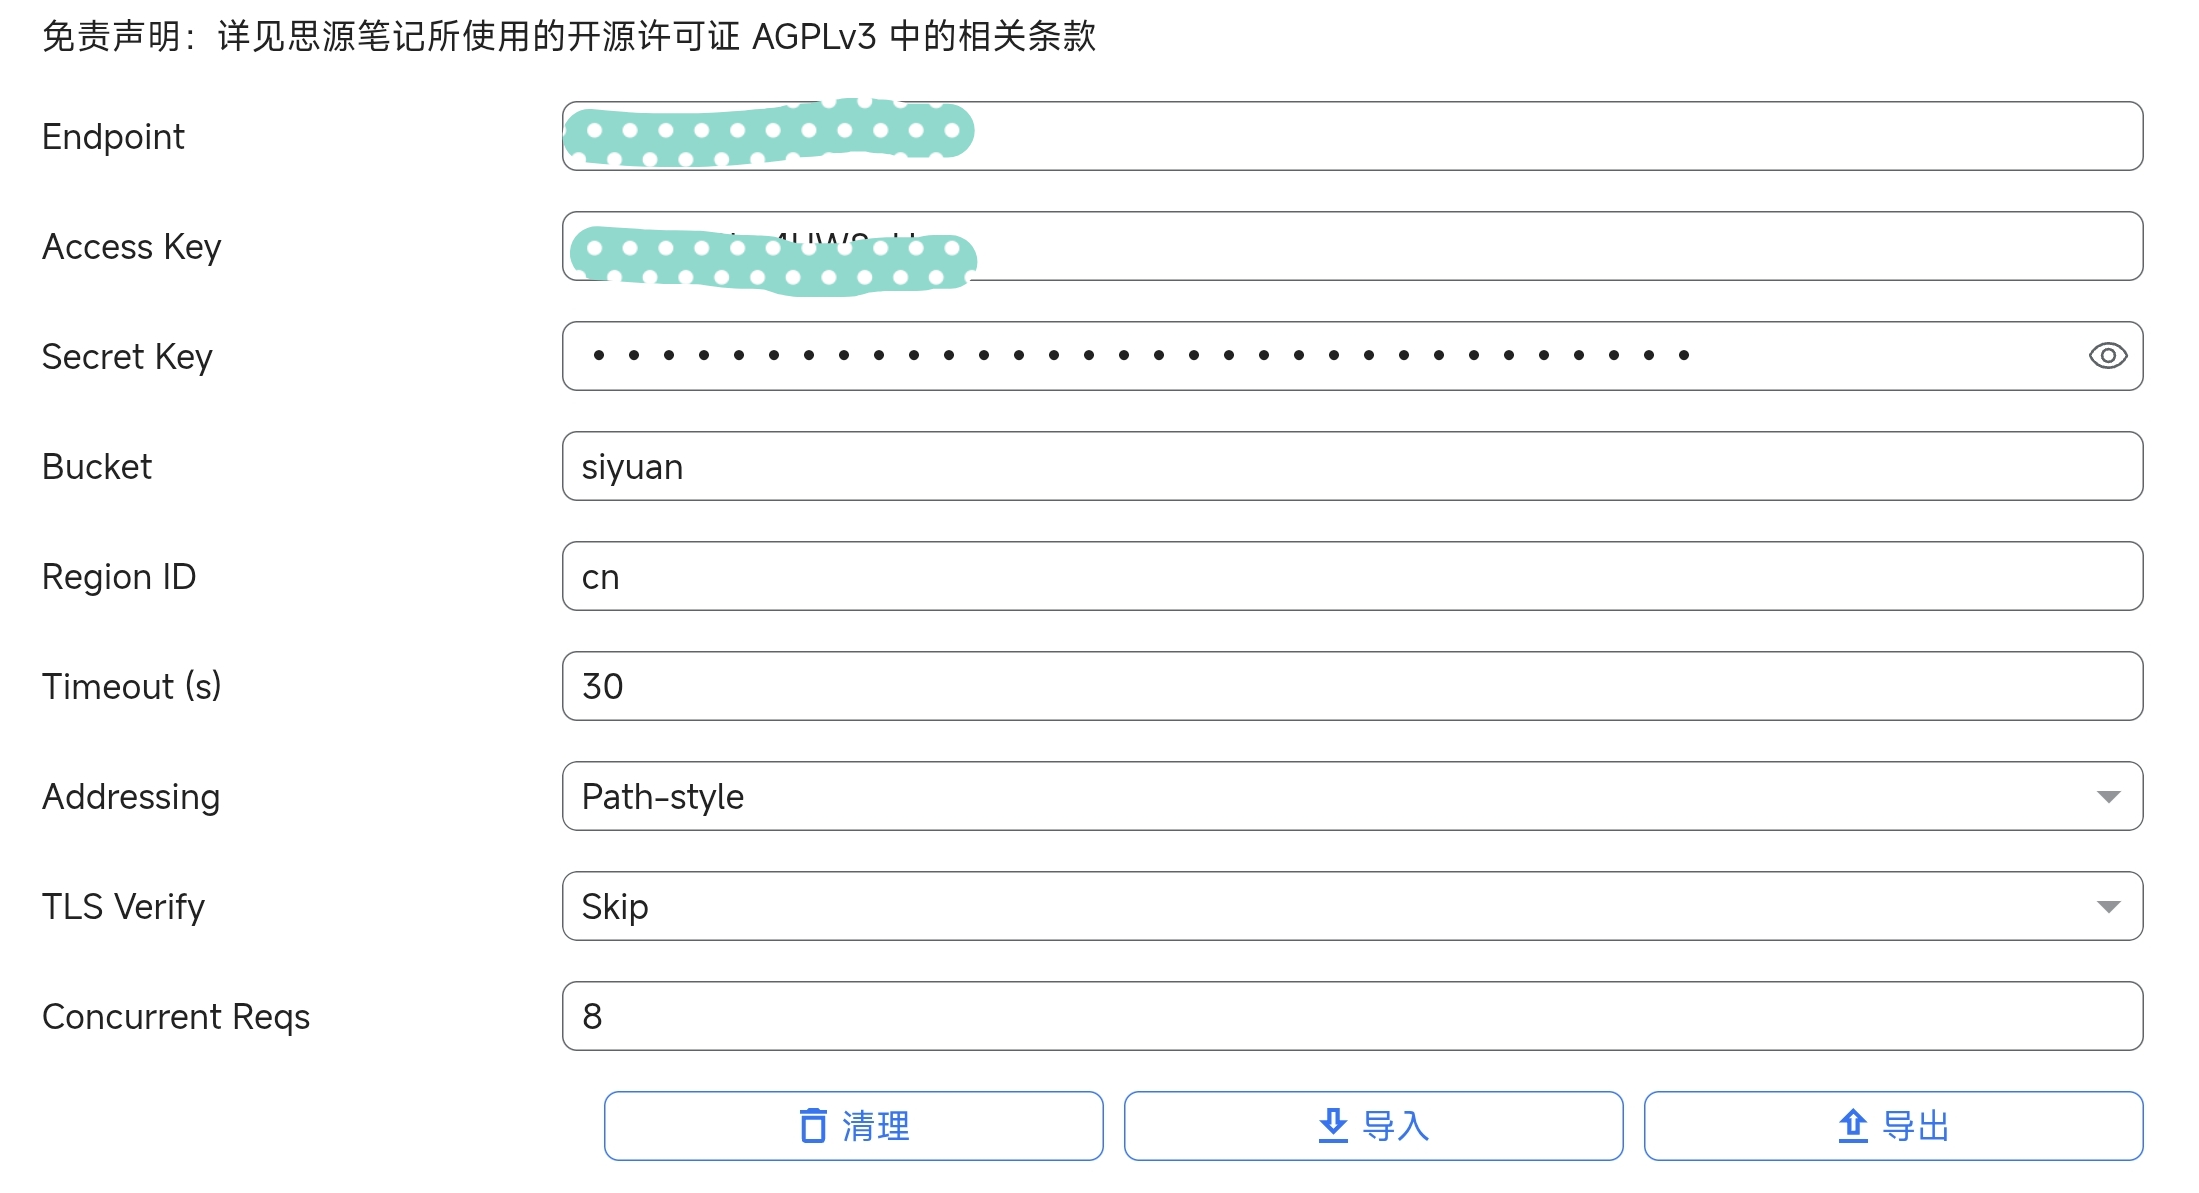Click the 免责声明 disclaimer text
This screenshot has width=2199, height=1193.
[568, 37]
